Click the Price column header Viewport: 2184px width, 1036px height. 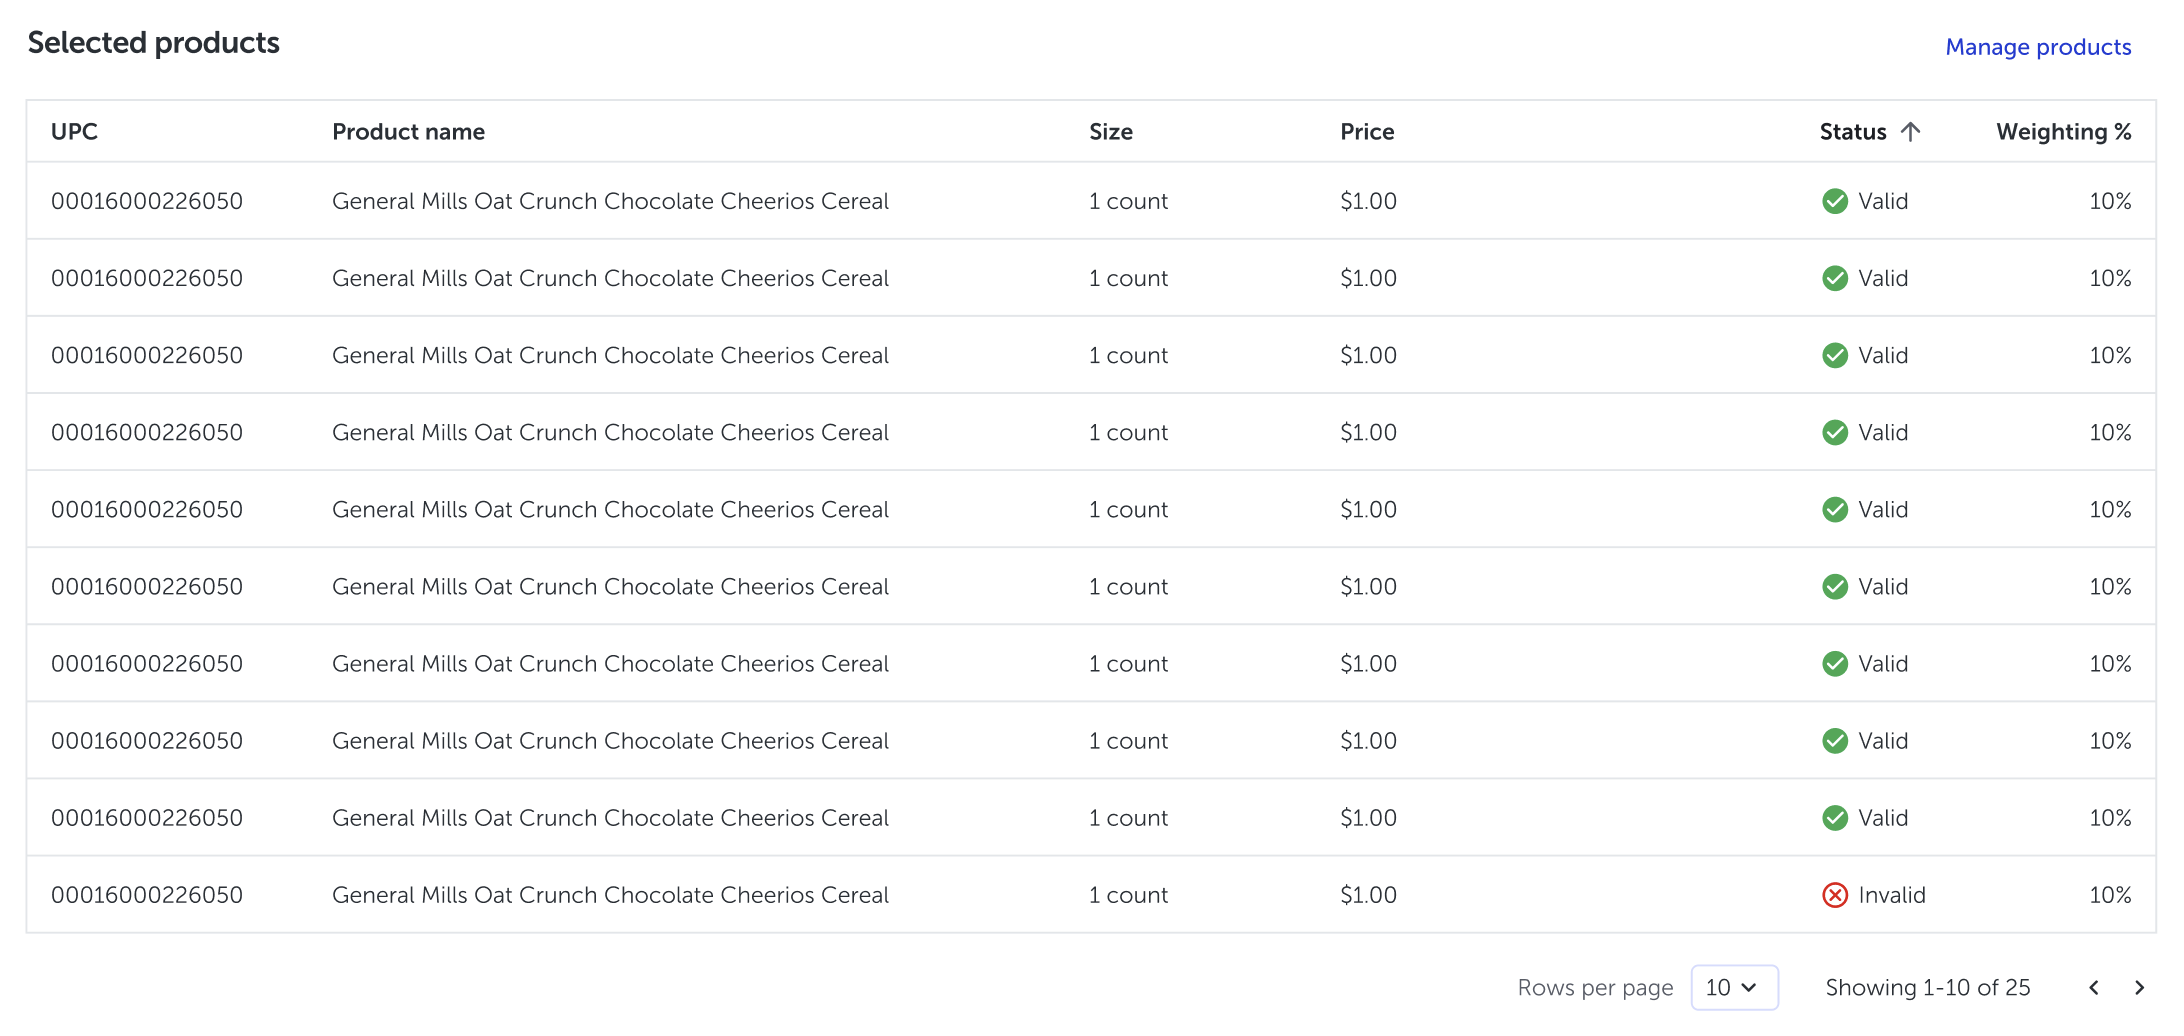[1367, 132]
